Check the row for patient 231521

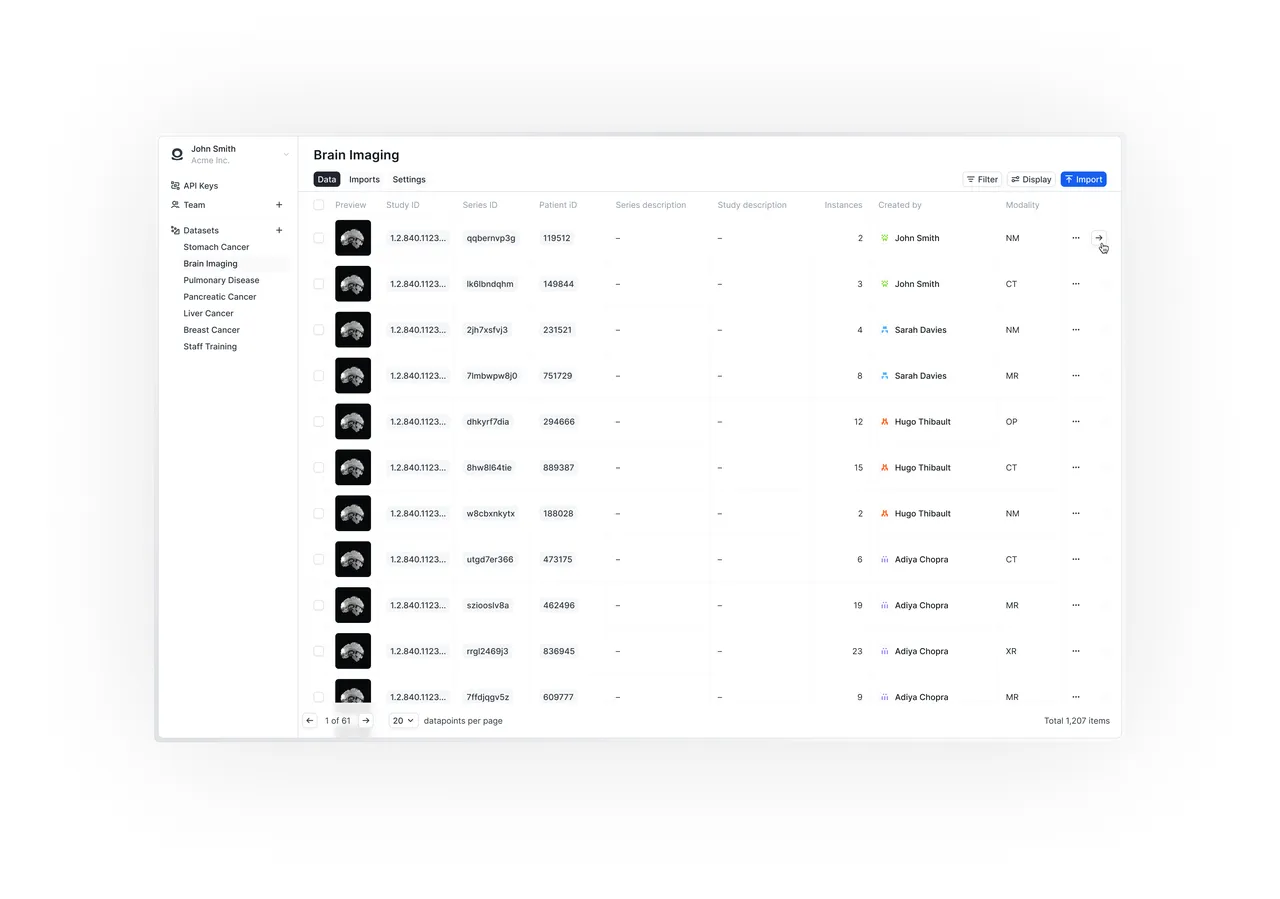319,330
